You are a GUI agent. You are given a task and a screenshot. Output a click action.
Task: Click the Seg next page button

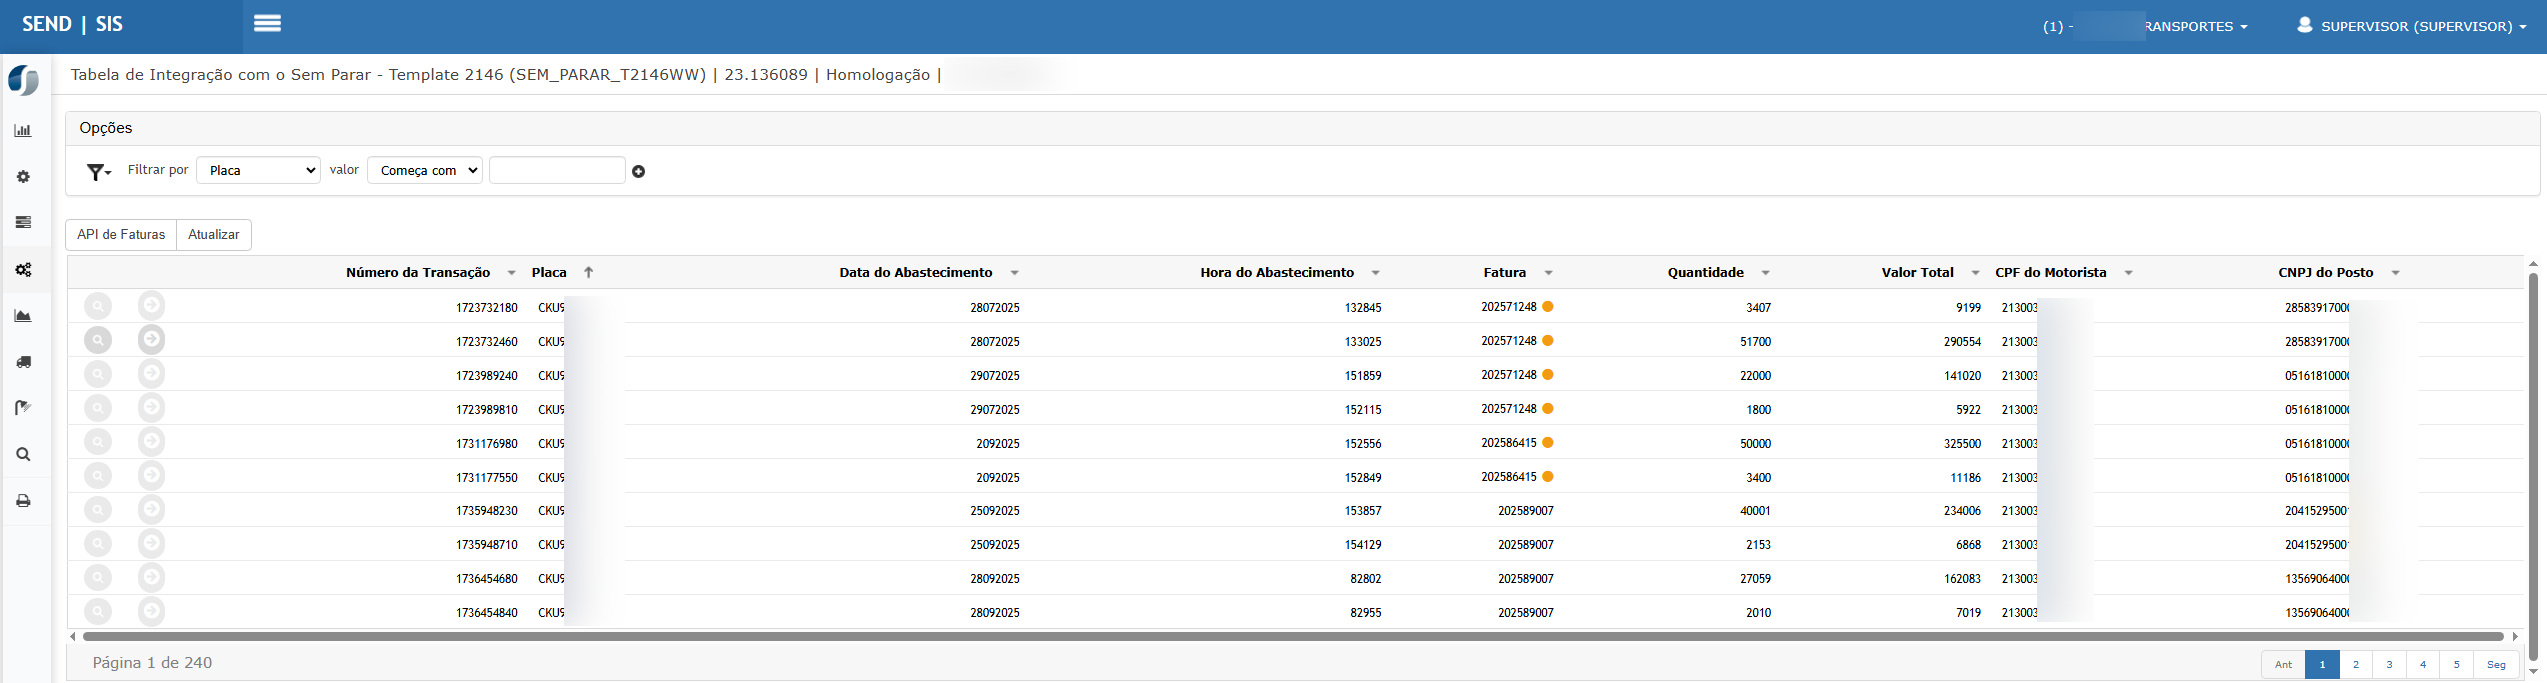2496,665
